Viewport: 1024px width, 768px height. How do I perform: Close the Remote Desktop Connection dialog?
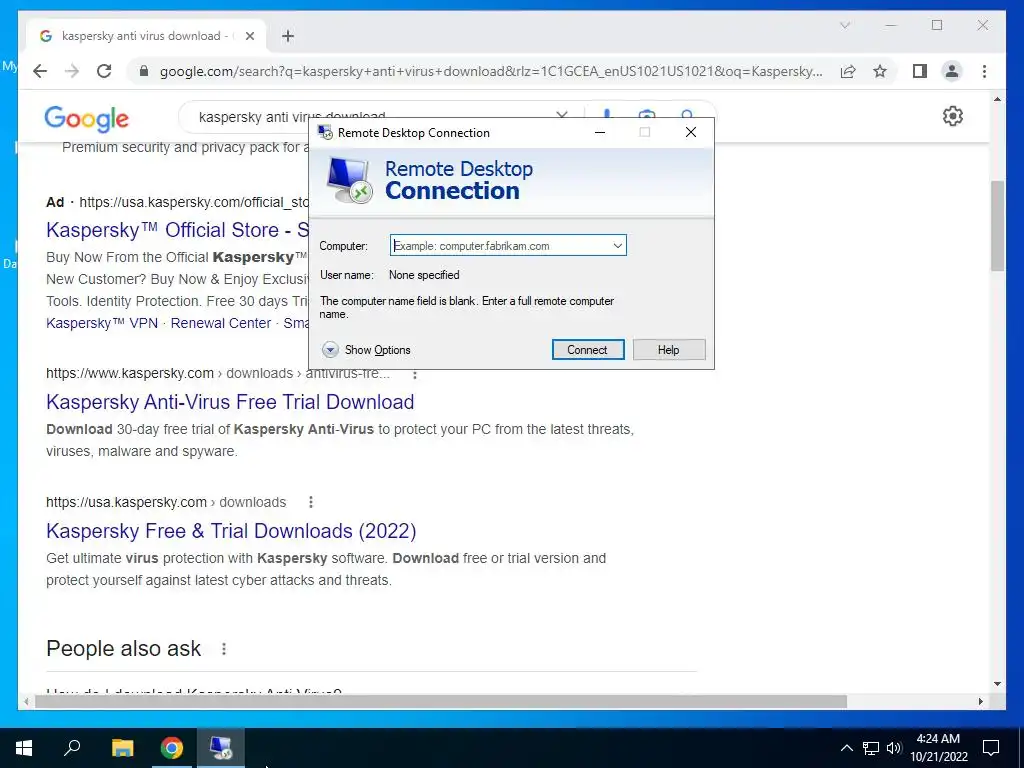point(691,133)
